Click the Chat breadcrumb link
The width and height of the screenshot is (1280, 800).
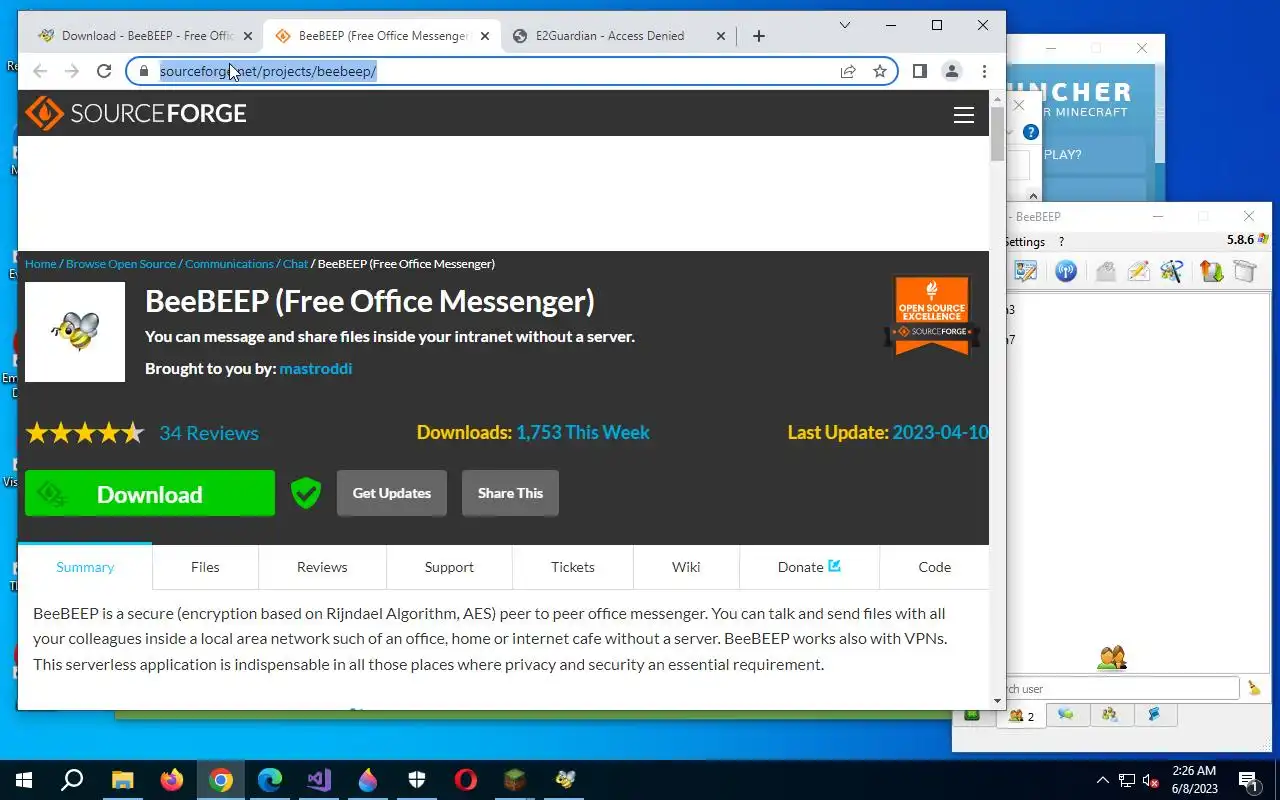tap(295, 264)
